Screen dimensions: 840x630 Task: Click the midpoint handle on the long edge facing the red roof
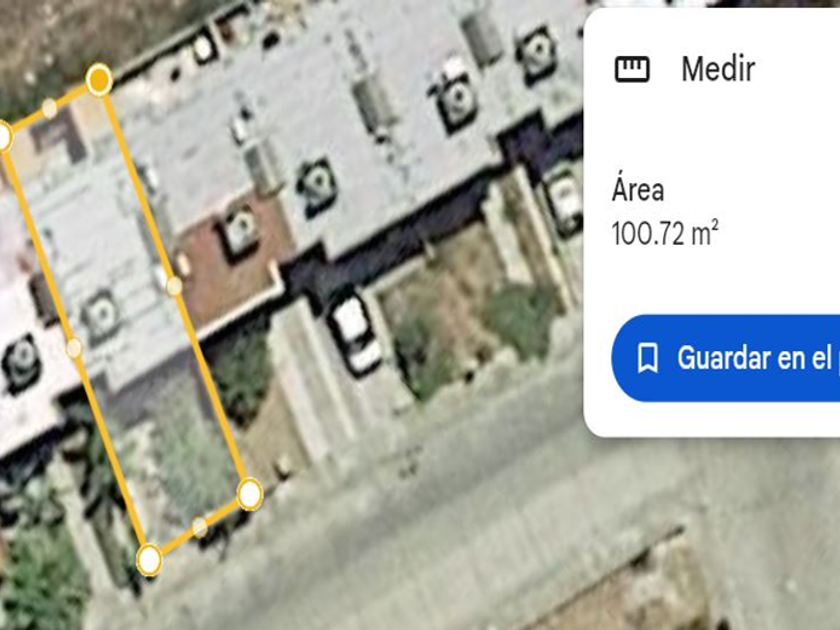(x=174, y=286)
